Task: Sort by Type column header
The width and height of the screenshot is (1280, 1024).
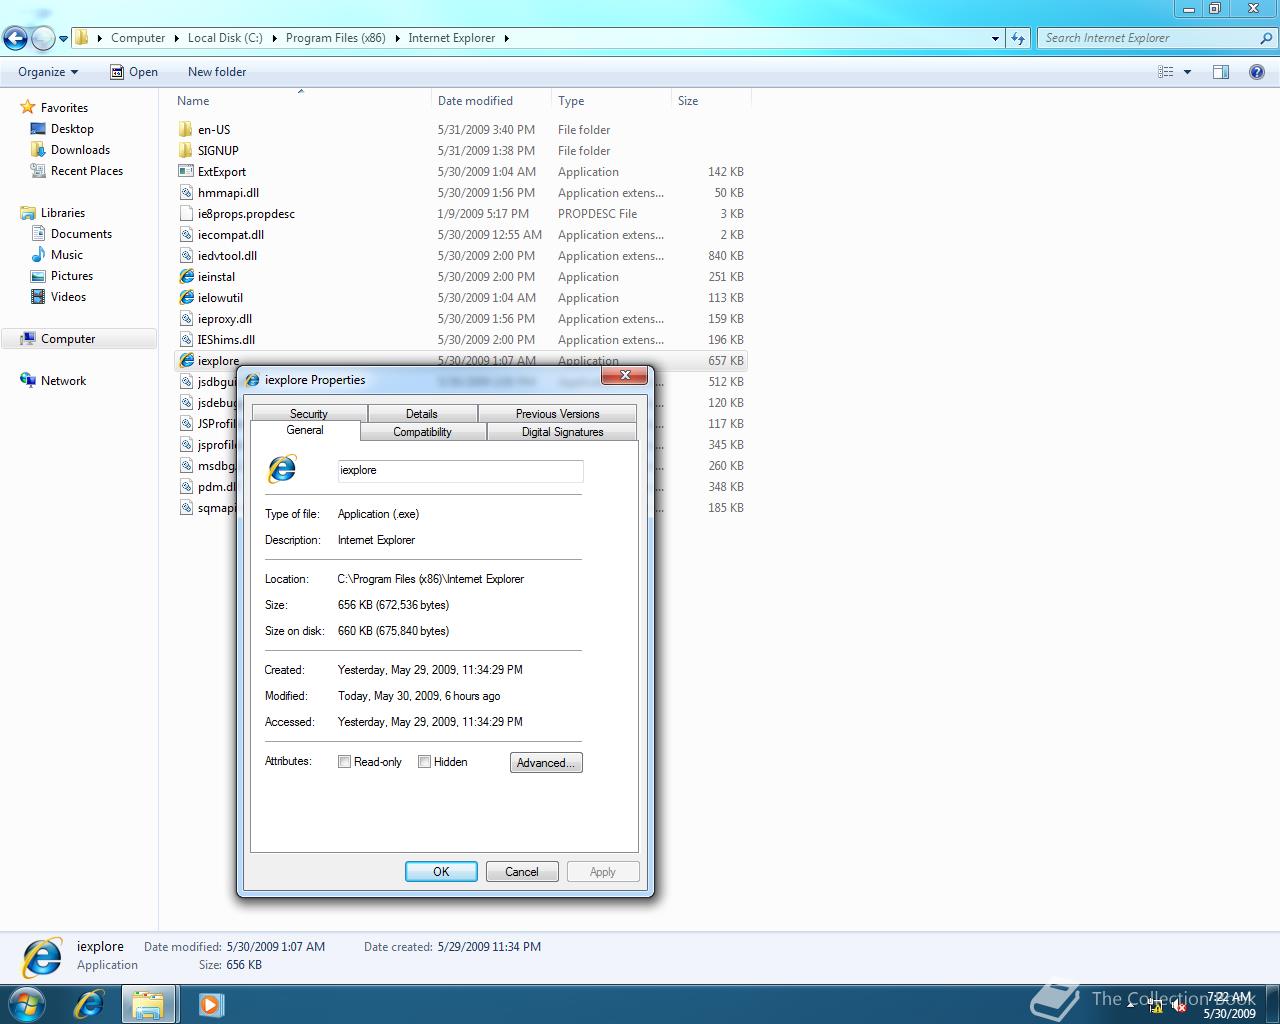Action: click(611, 101)
